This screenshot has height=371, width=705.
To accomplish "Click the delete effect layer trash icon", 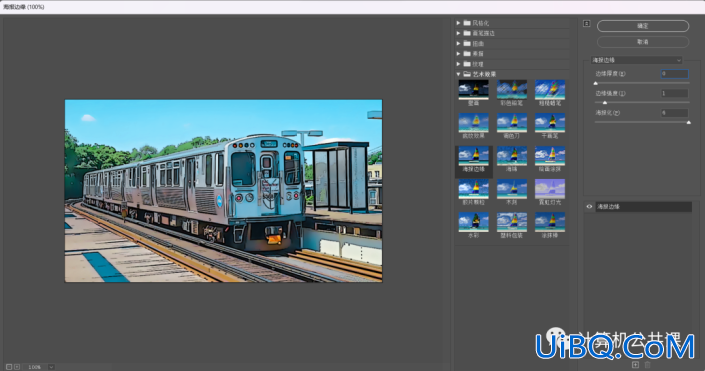I will click(647, 365).
